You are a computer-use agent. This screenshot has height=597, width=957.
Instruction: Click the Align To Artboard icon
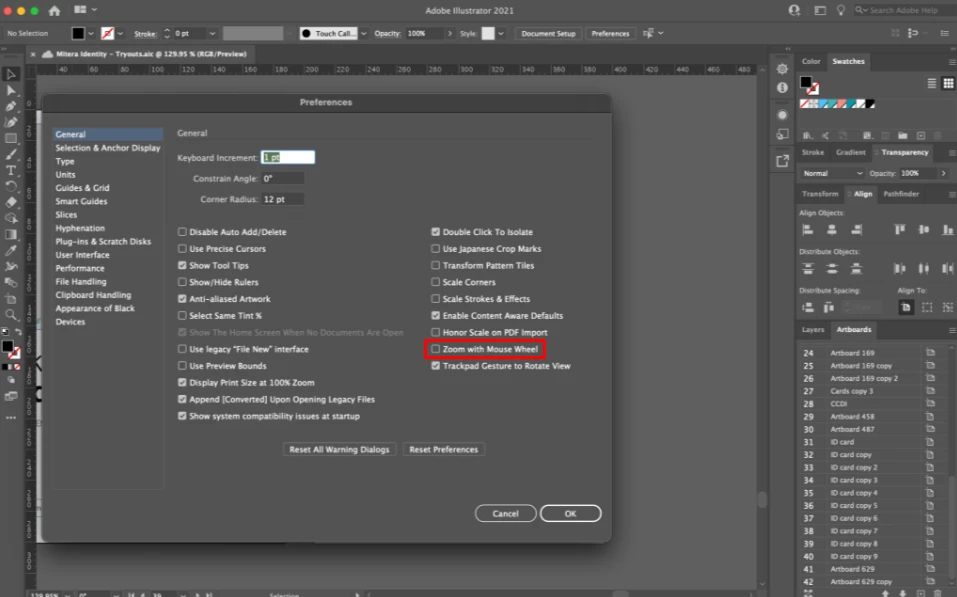(906, 307)
